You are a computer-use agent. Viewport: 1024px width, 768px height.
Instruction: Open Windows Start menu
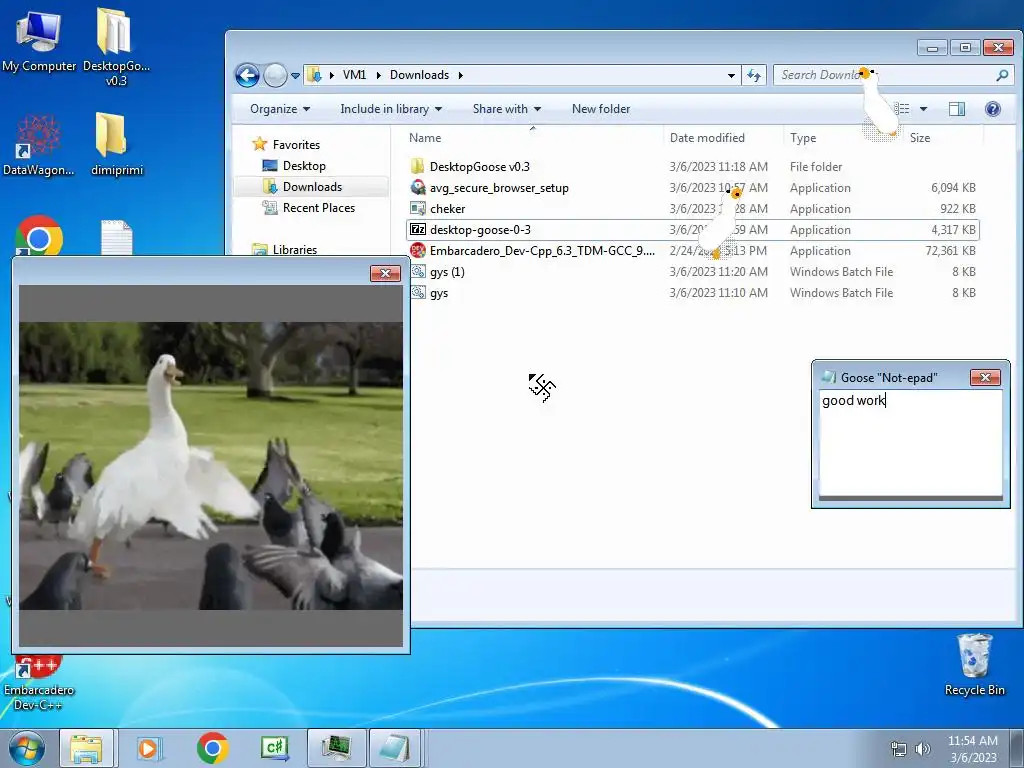point(27,748)
